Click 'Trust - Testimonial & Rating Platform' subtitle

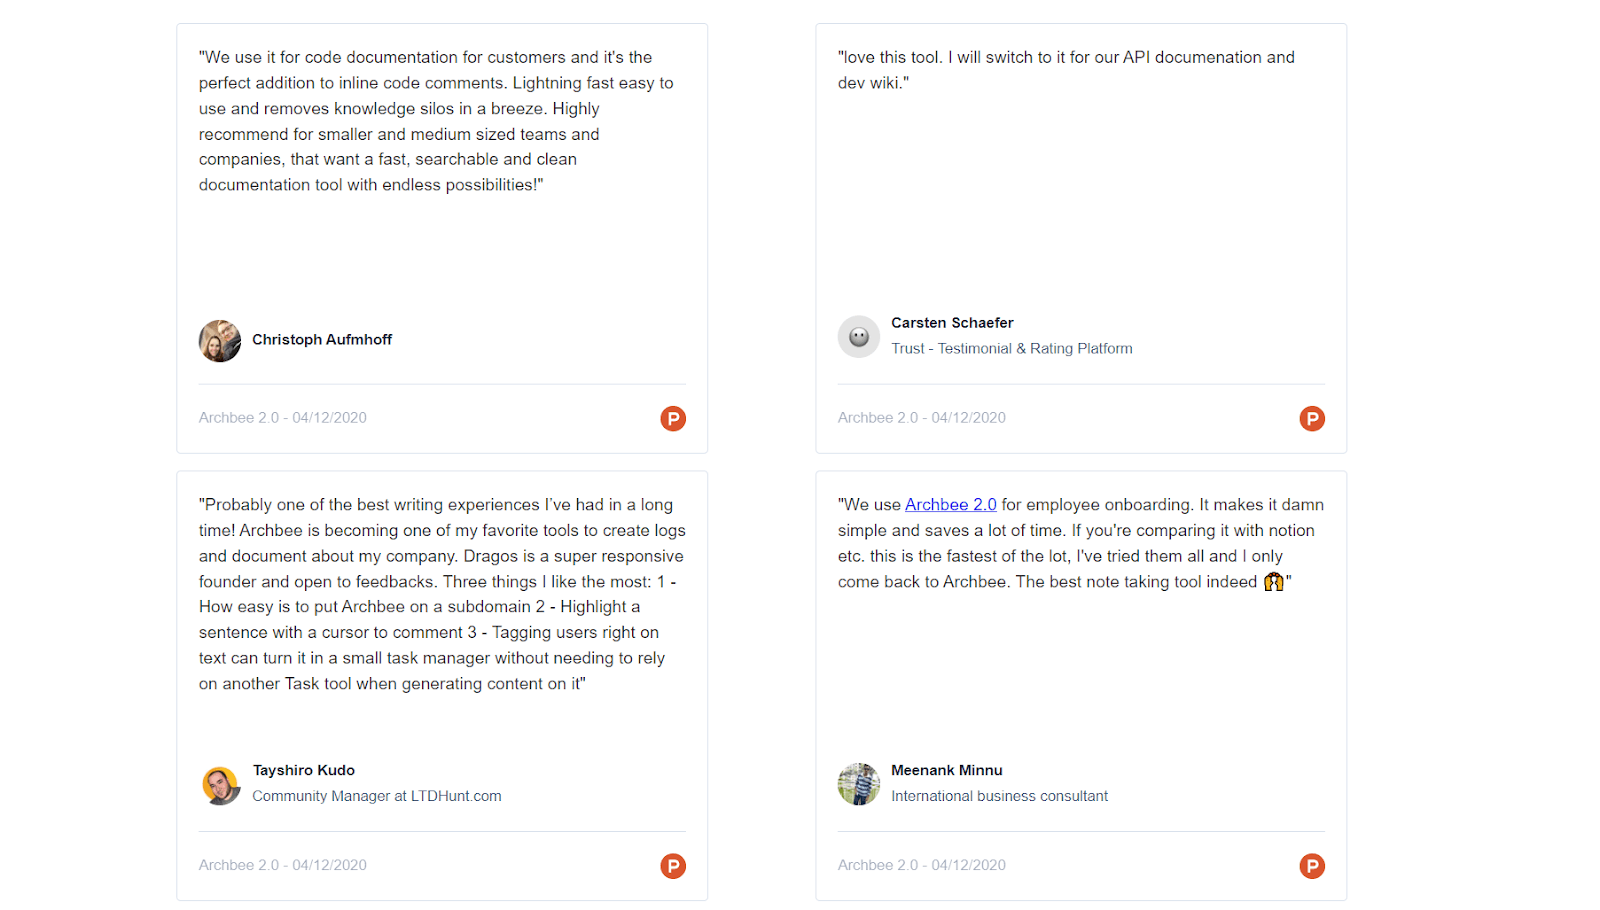coord(1011,349)
